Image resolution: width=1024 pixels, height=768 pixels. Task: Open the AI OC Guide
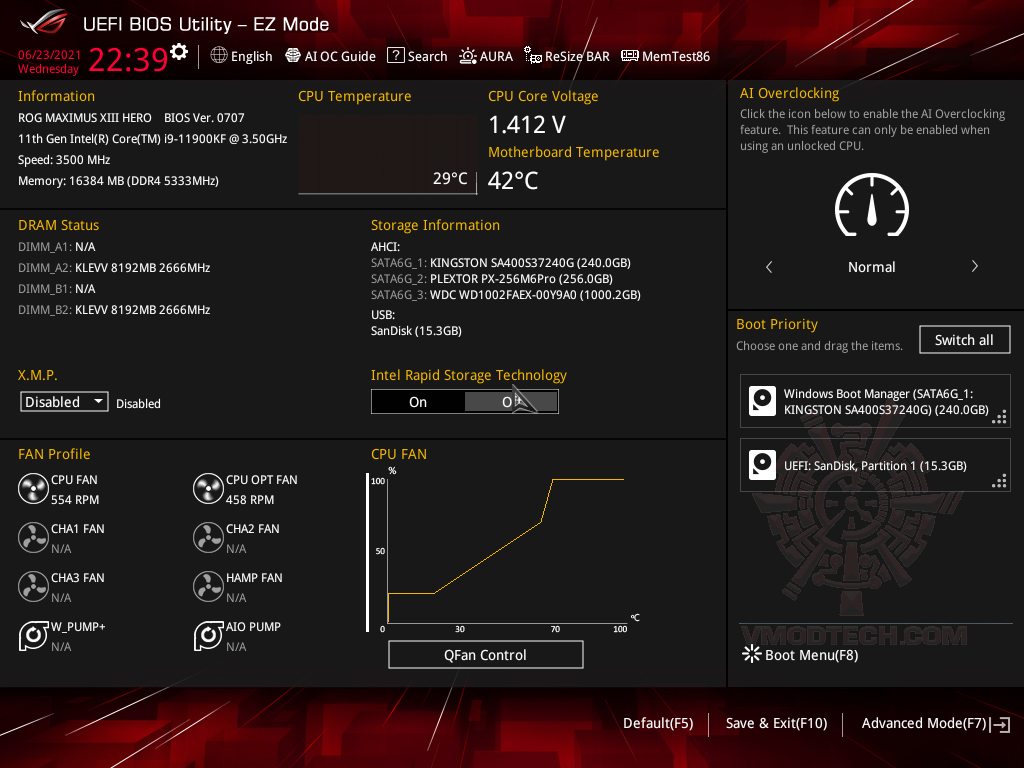pos(330,56)
